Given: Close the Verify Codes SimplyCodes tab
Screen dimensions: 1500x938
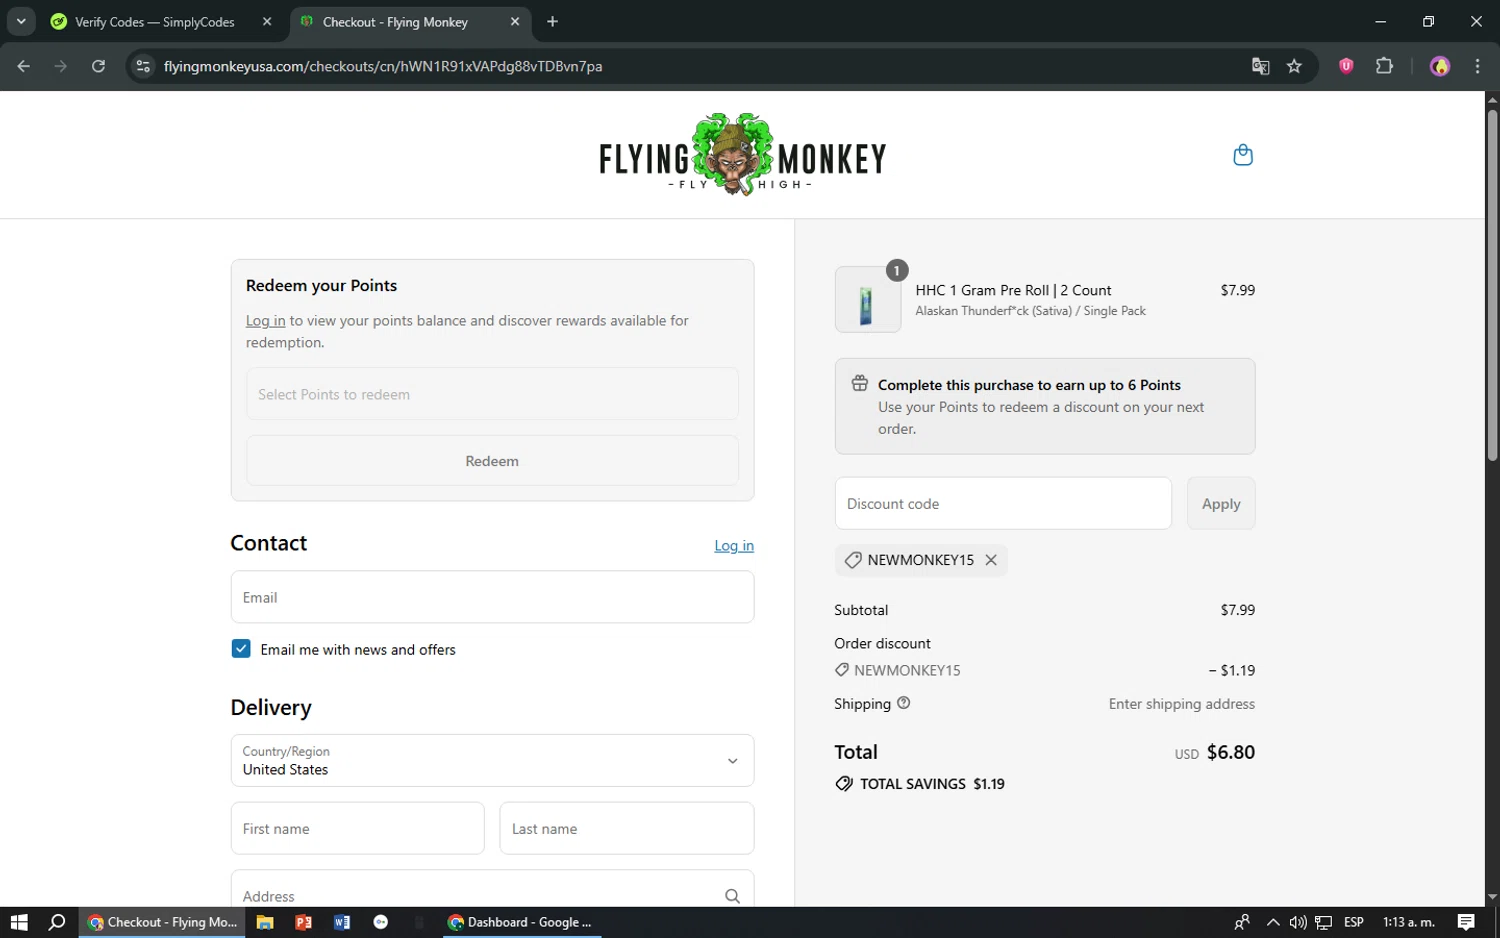Looking at the screenshot, I should point(267,21).
